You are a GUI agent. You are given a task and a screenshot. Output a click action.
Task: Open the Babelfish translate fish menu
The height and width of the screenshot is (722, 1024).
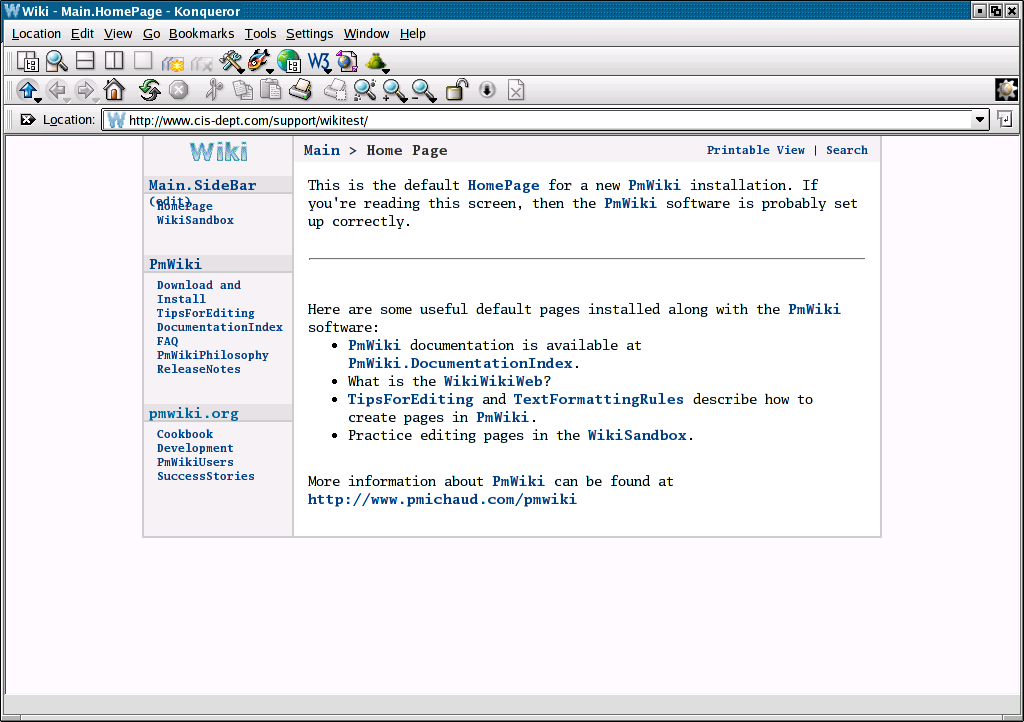[x=260, y=61]
